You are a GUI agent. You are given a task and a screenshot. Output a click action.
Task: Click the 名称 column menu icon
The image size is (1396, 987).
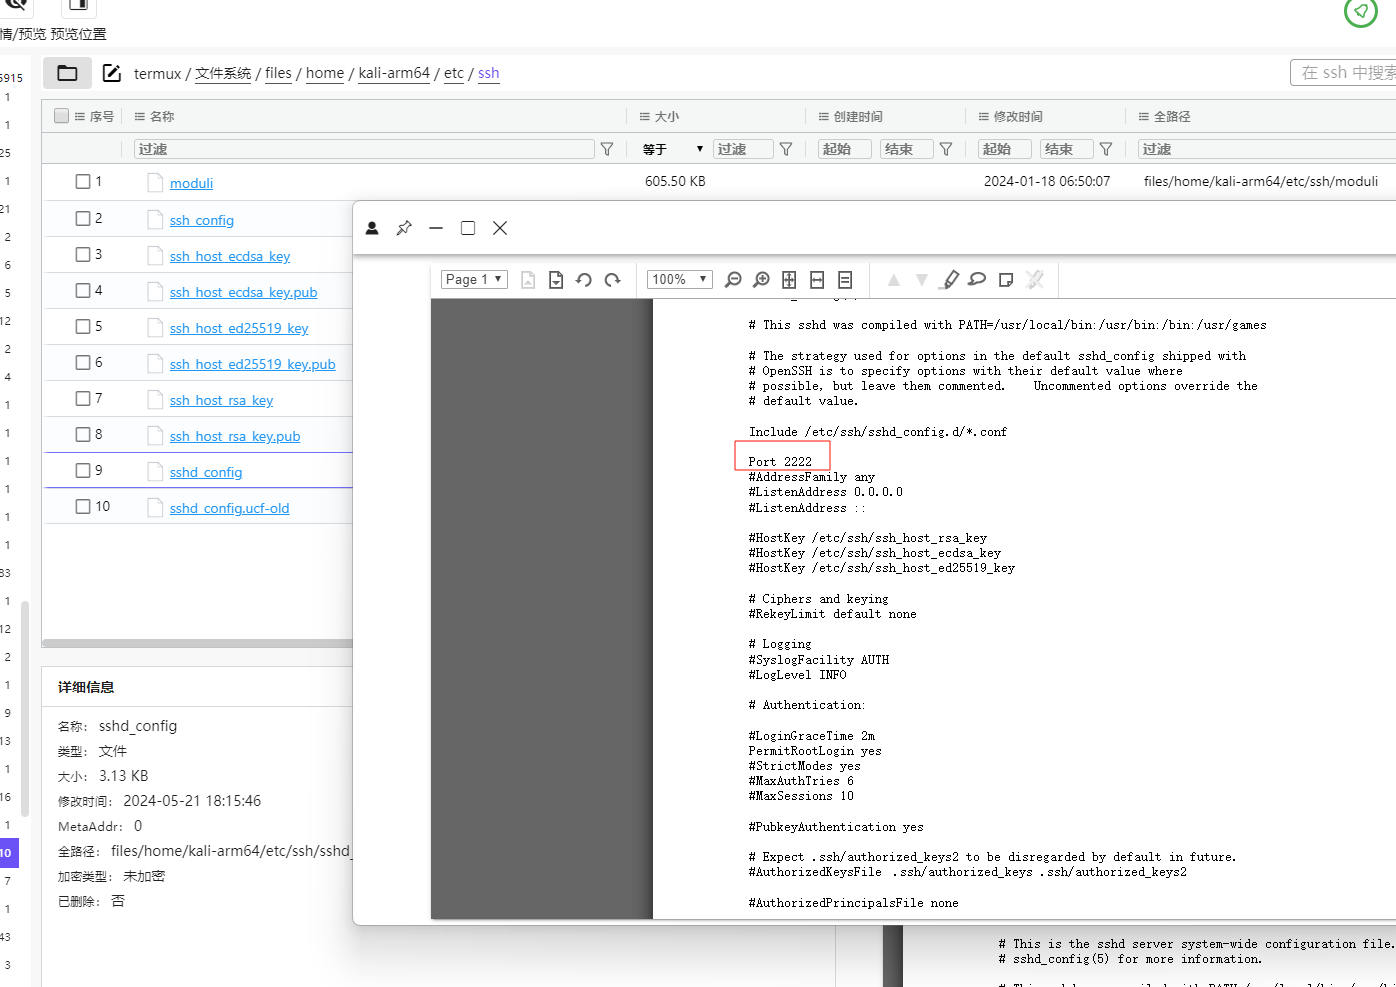(140, 117)
